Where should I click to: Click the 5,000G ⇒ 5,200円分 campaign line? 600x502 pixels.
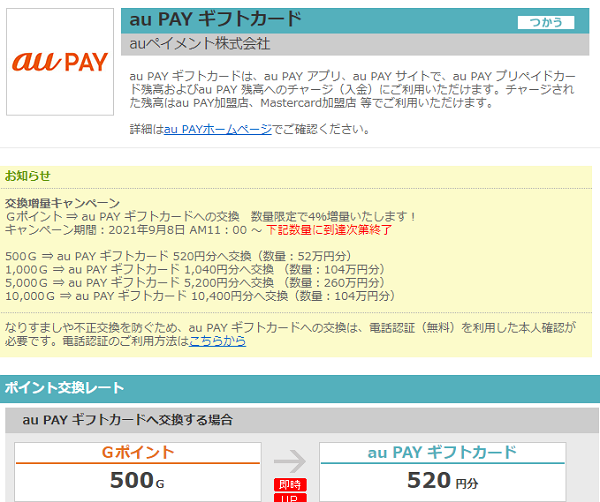click(x=195, y=283)
